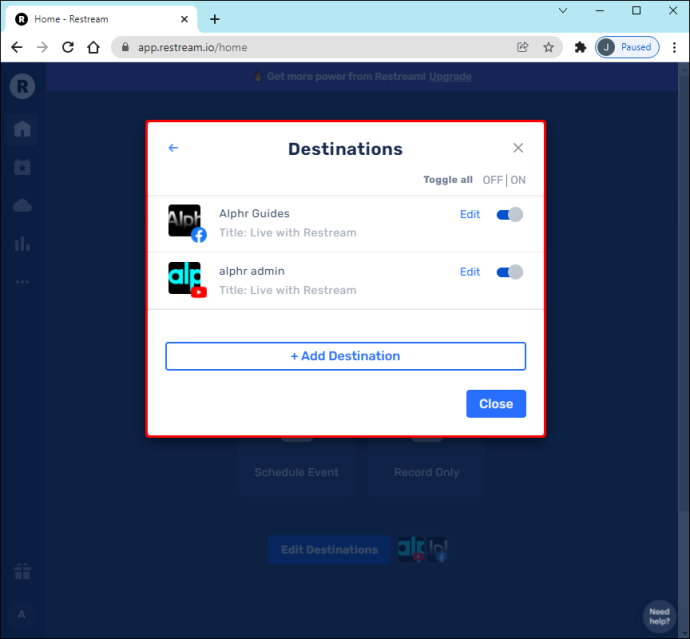Open Chrome three-dot menu

[674, 47]
